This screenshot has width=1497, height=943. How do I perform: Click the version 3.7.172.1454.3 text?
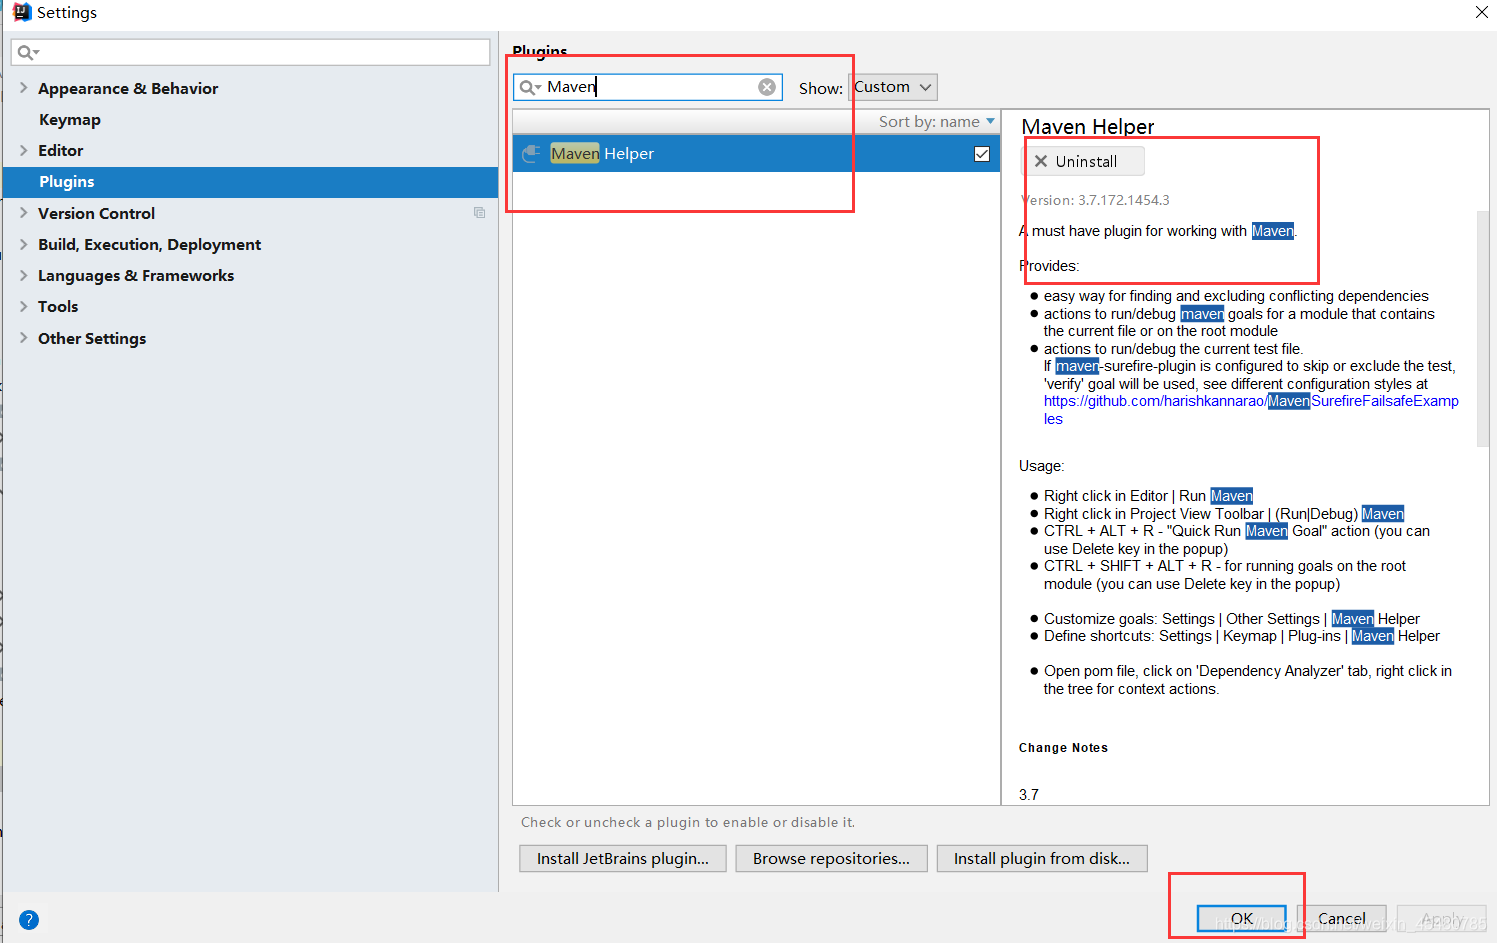click(1095, 200)
